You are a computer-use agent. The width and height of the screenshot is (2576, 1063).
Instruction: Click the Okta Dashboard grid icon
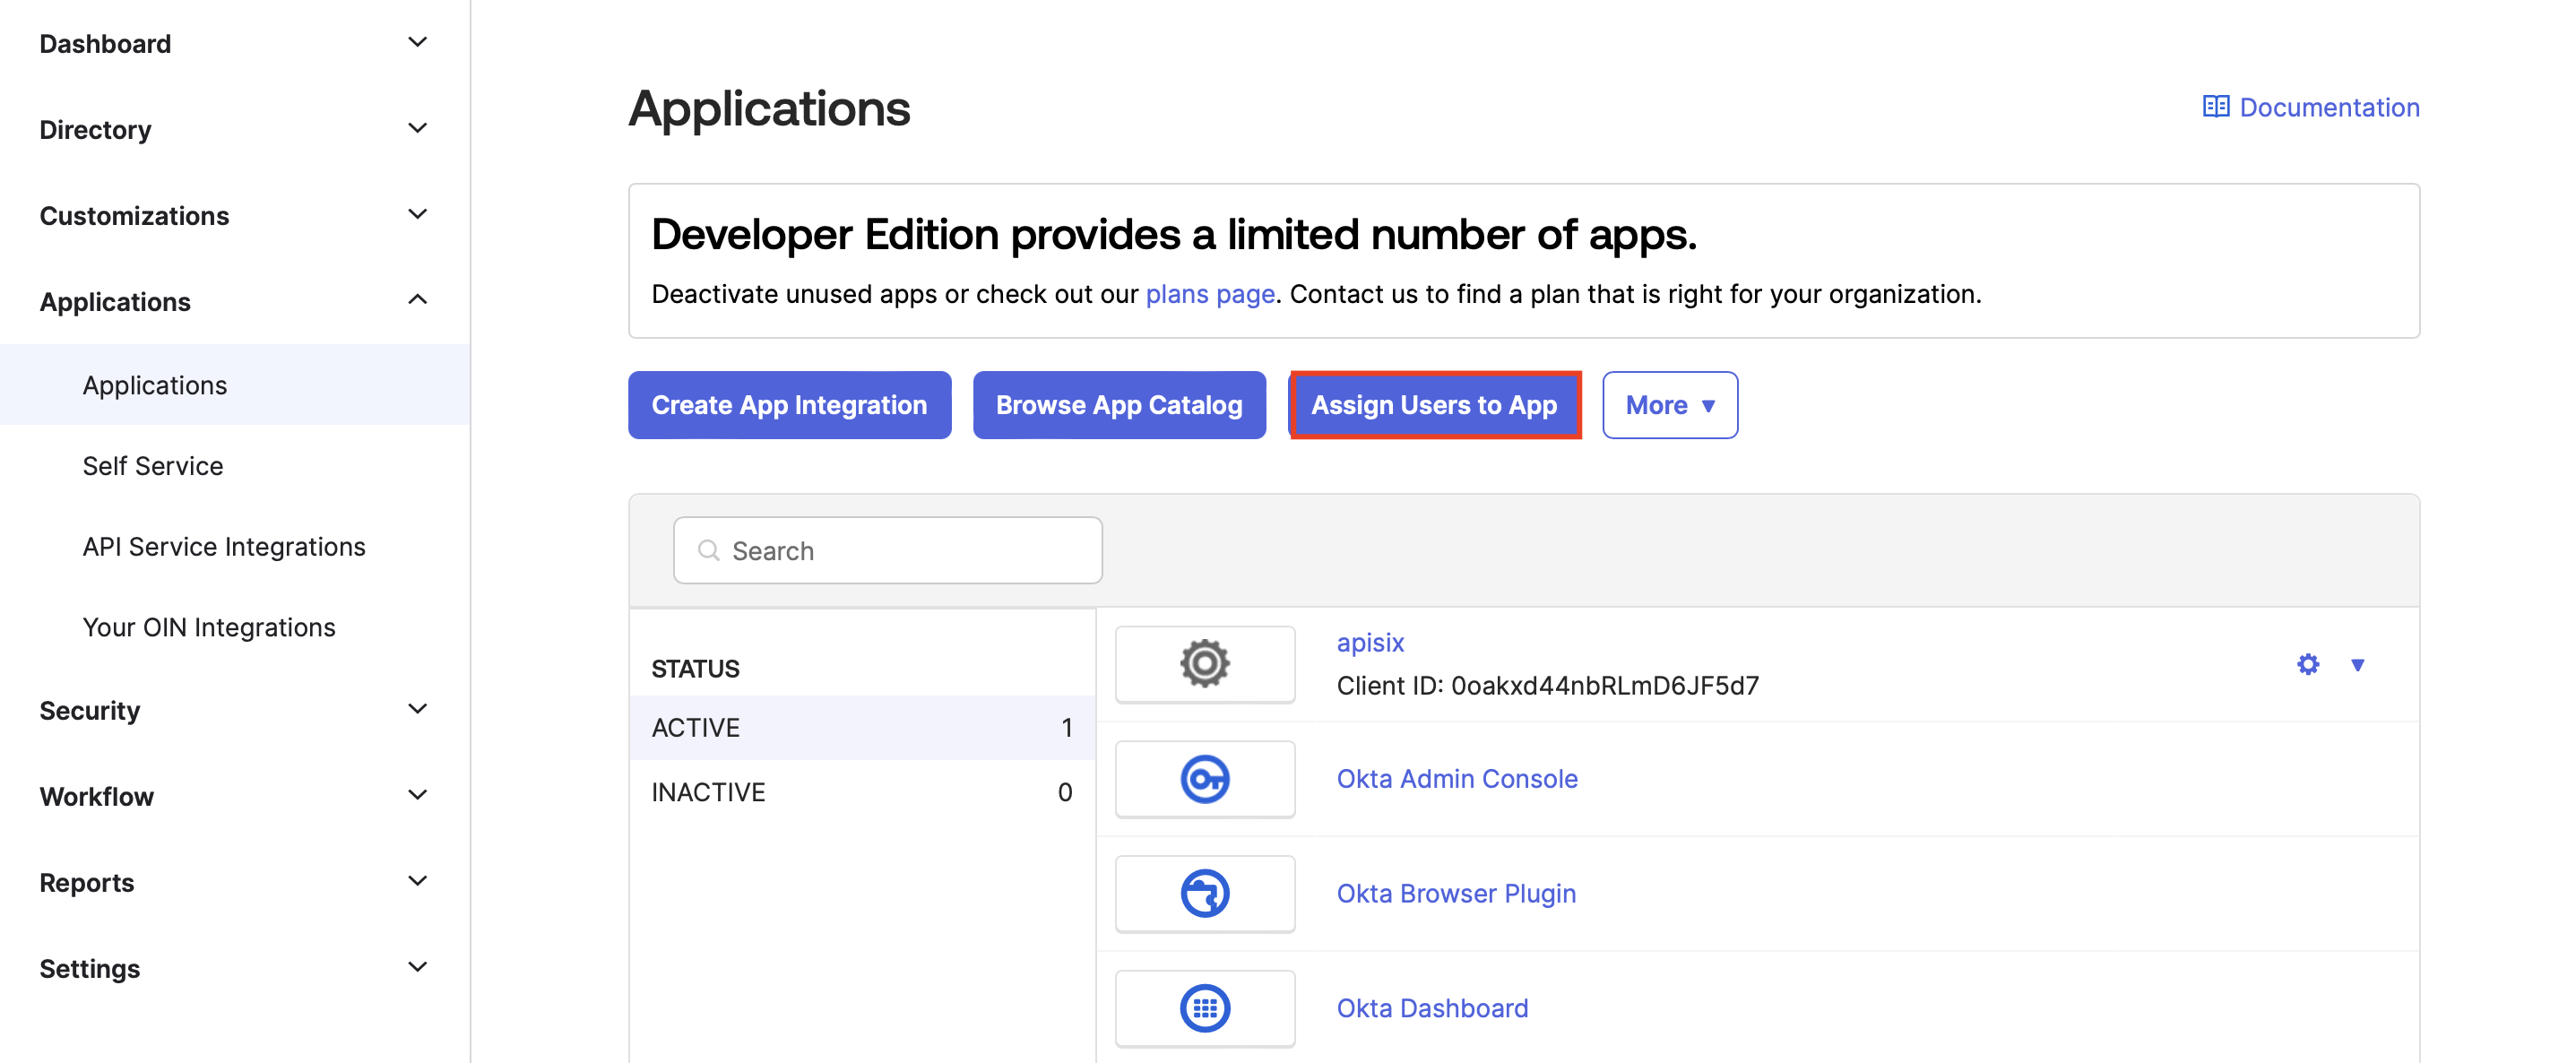[1204, 1008]
